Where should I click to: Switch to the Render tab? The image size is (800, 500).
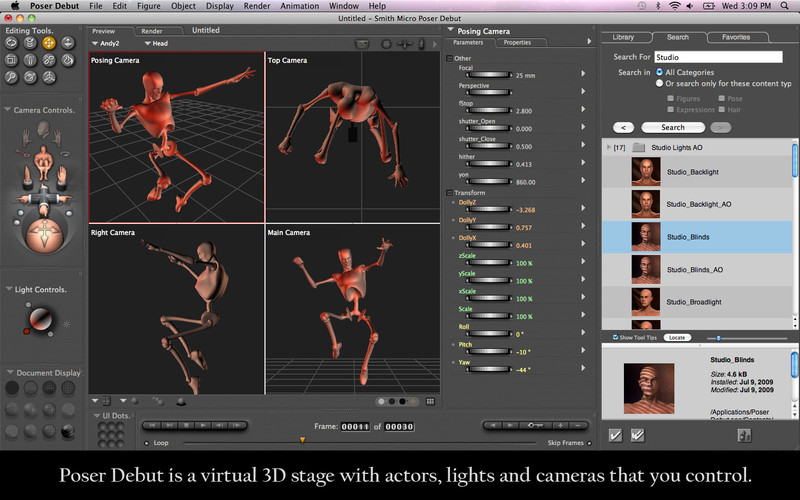(152, 31)
